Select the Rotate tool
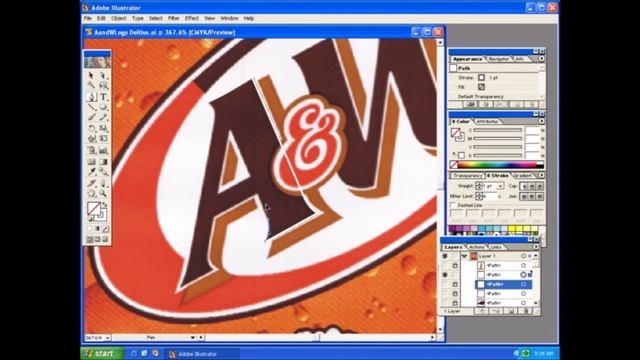This screenshot has width=640, height=360. (91, 128)
